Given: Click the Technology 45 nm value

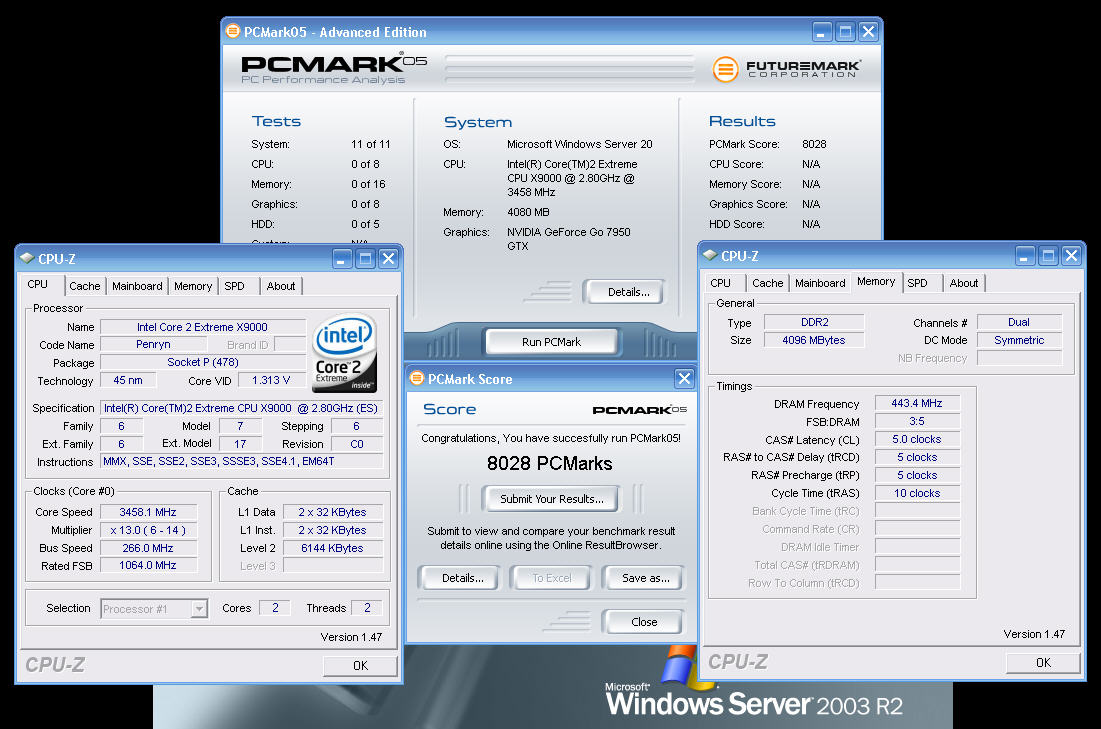Looking at the screenshot, I should coord(128,380).
